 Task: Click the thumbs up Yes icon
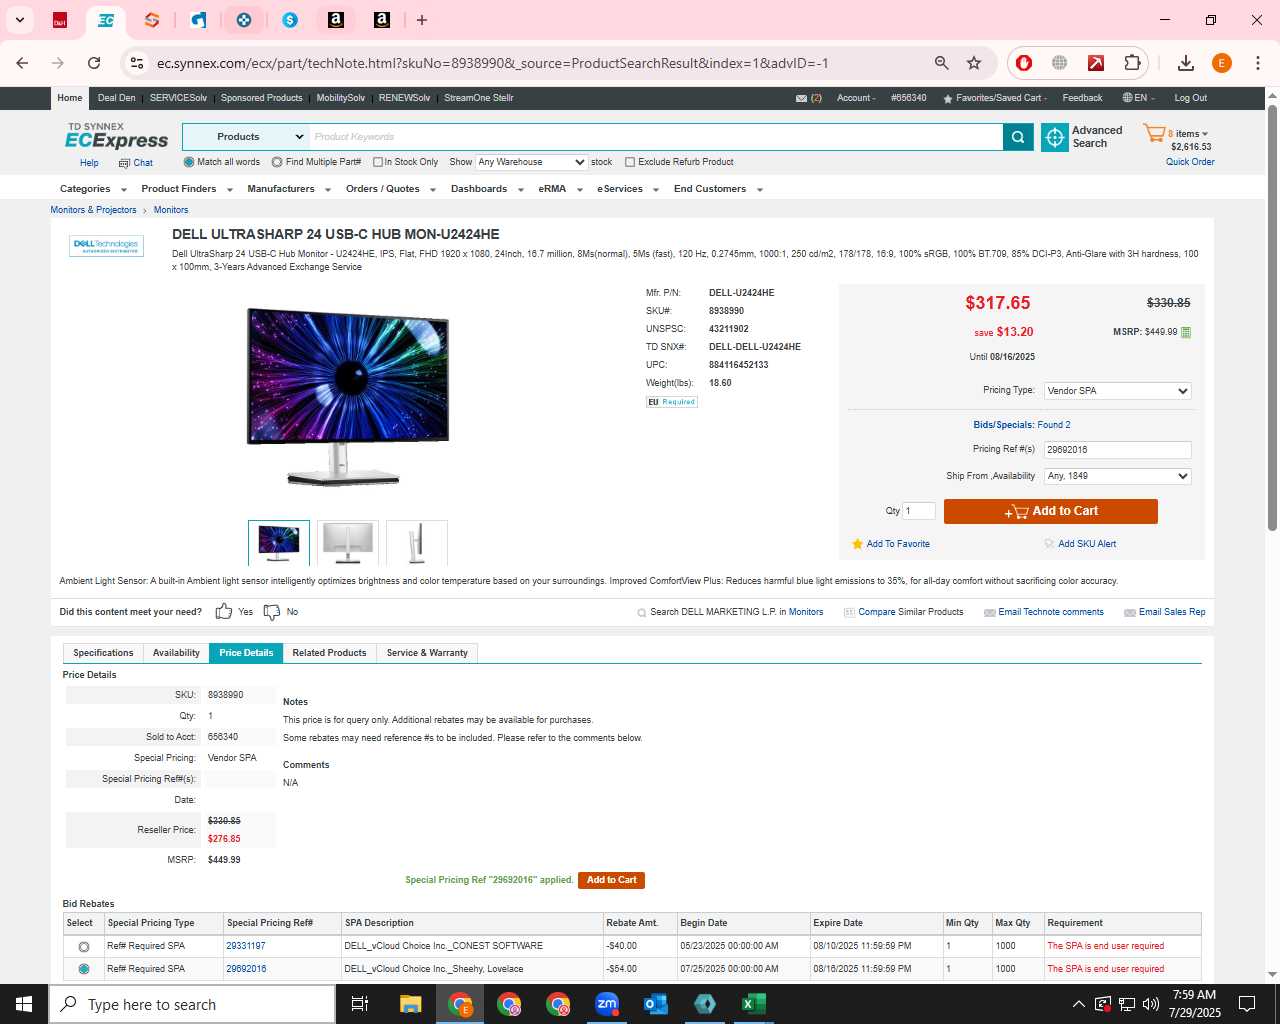click(224, 611)
